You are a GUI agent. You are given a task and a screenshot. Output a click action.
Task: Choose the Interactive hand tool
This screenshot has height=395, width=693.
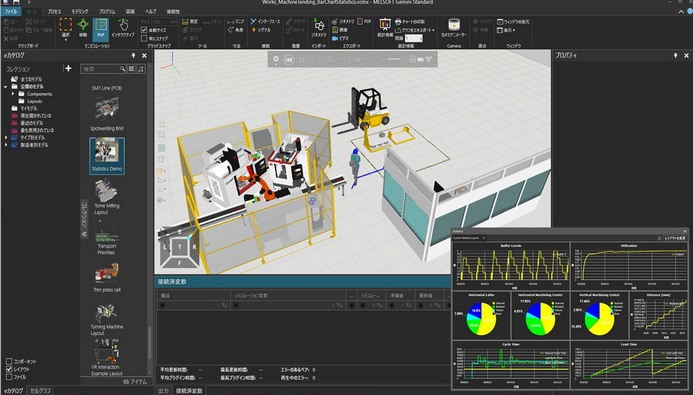click(x=123, y=28)
